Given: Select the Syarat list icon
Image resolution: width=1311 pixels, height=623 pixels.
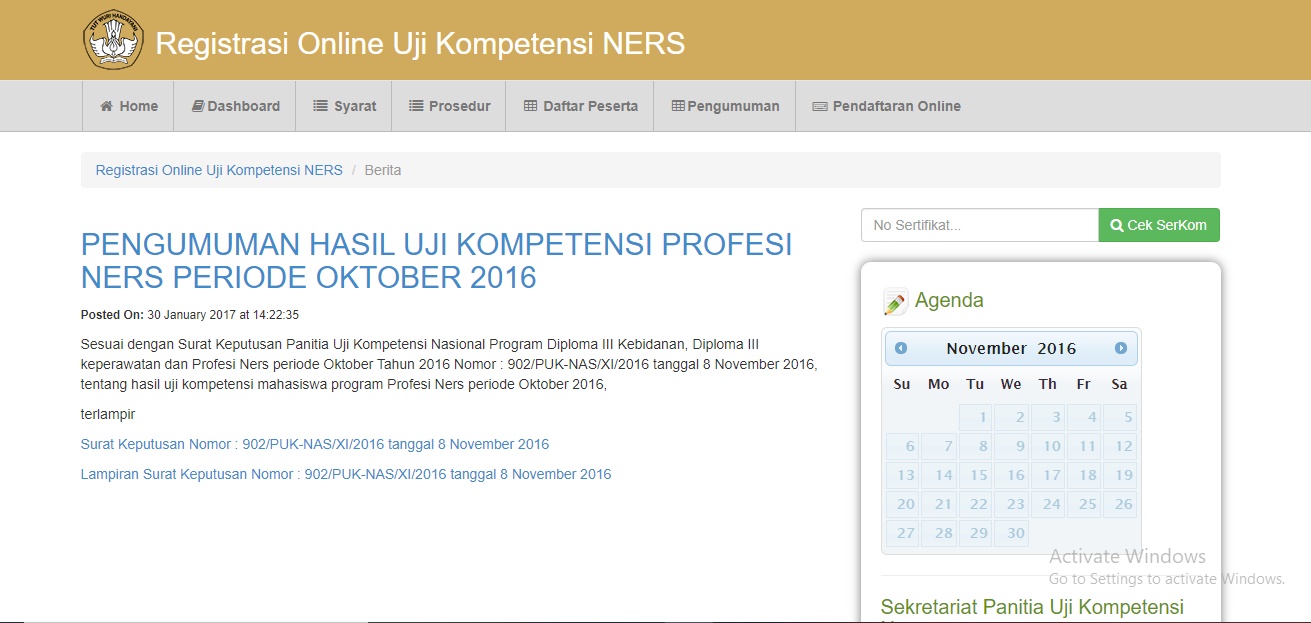Looking at the screenshot, I should tap(320, 105).
